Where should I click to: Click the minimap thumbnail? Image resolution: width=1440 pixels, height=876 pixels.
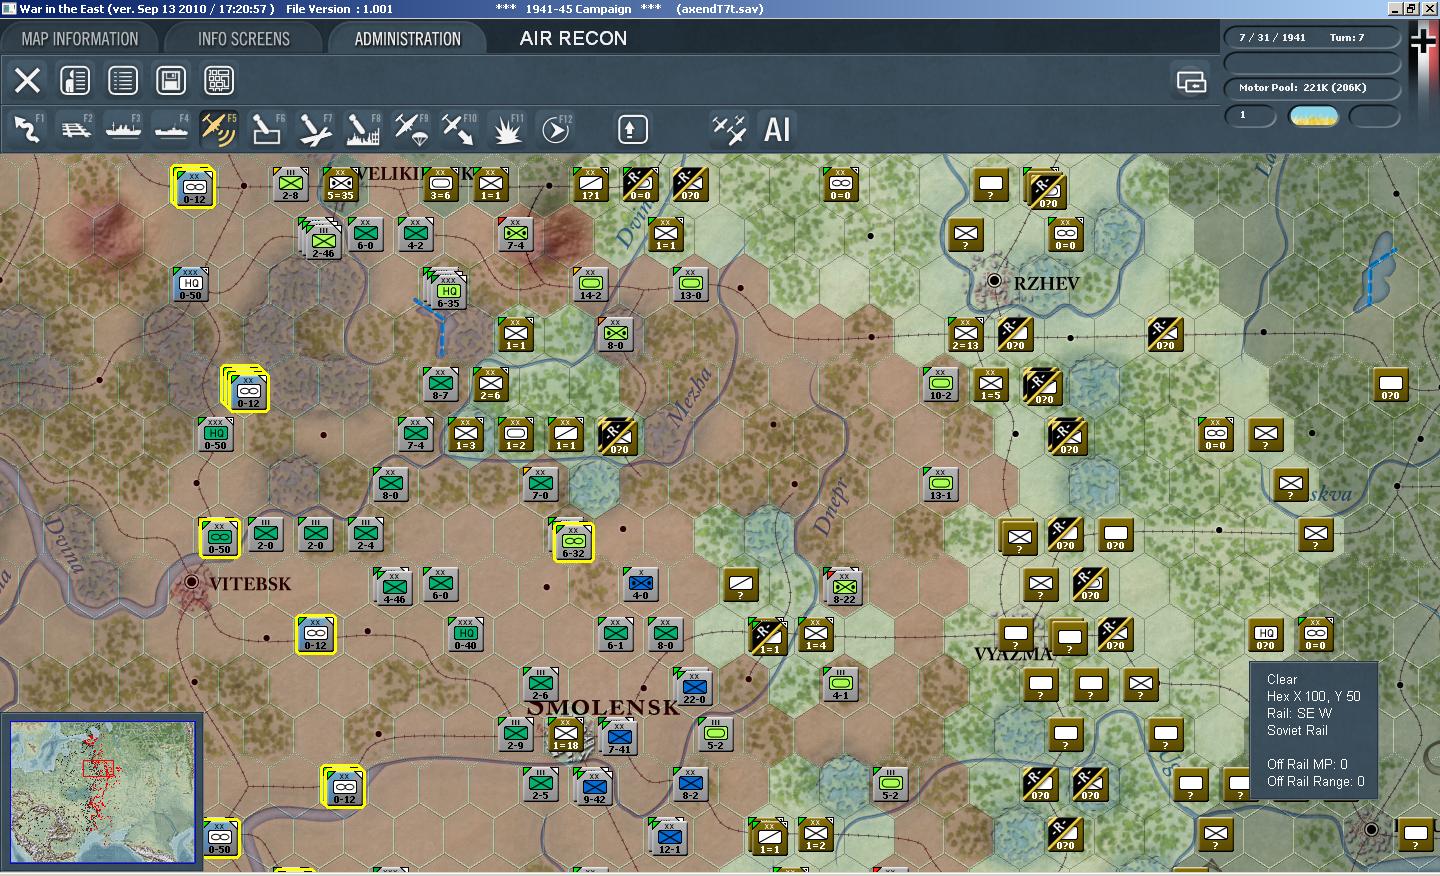(102, 792)
